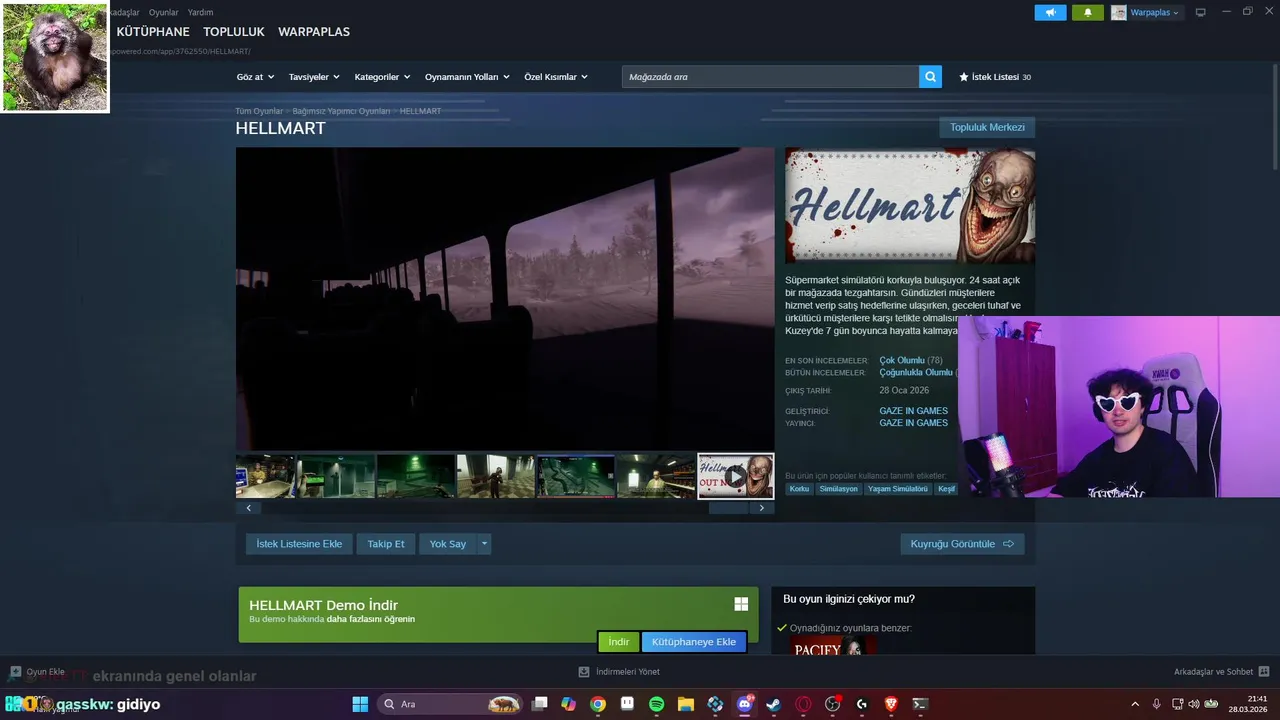Click Takip Et button

coord(386,544)
